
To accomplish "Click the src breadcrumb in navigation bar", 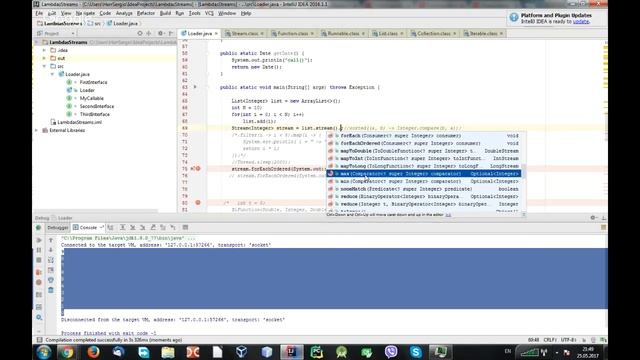I will pos(94,24).
